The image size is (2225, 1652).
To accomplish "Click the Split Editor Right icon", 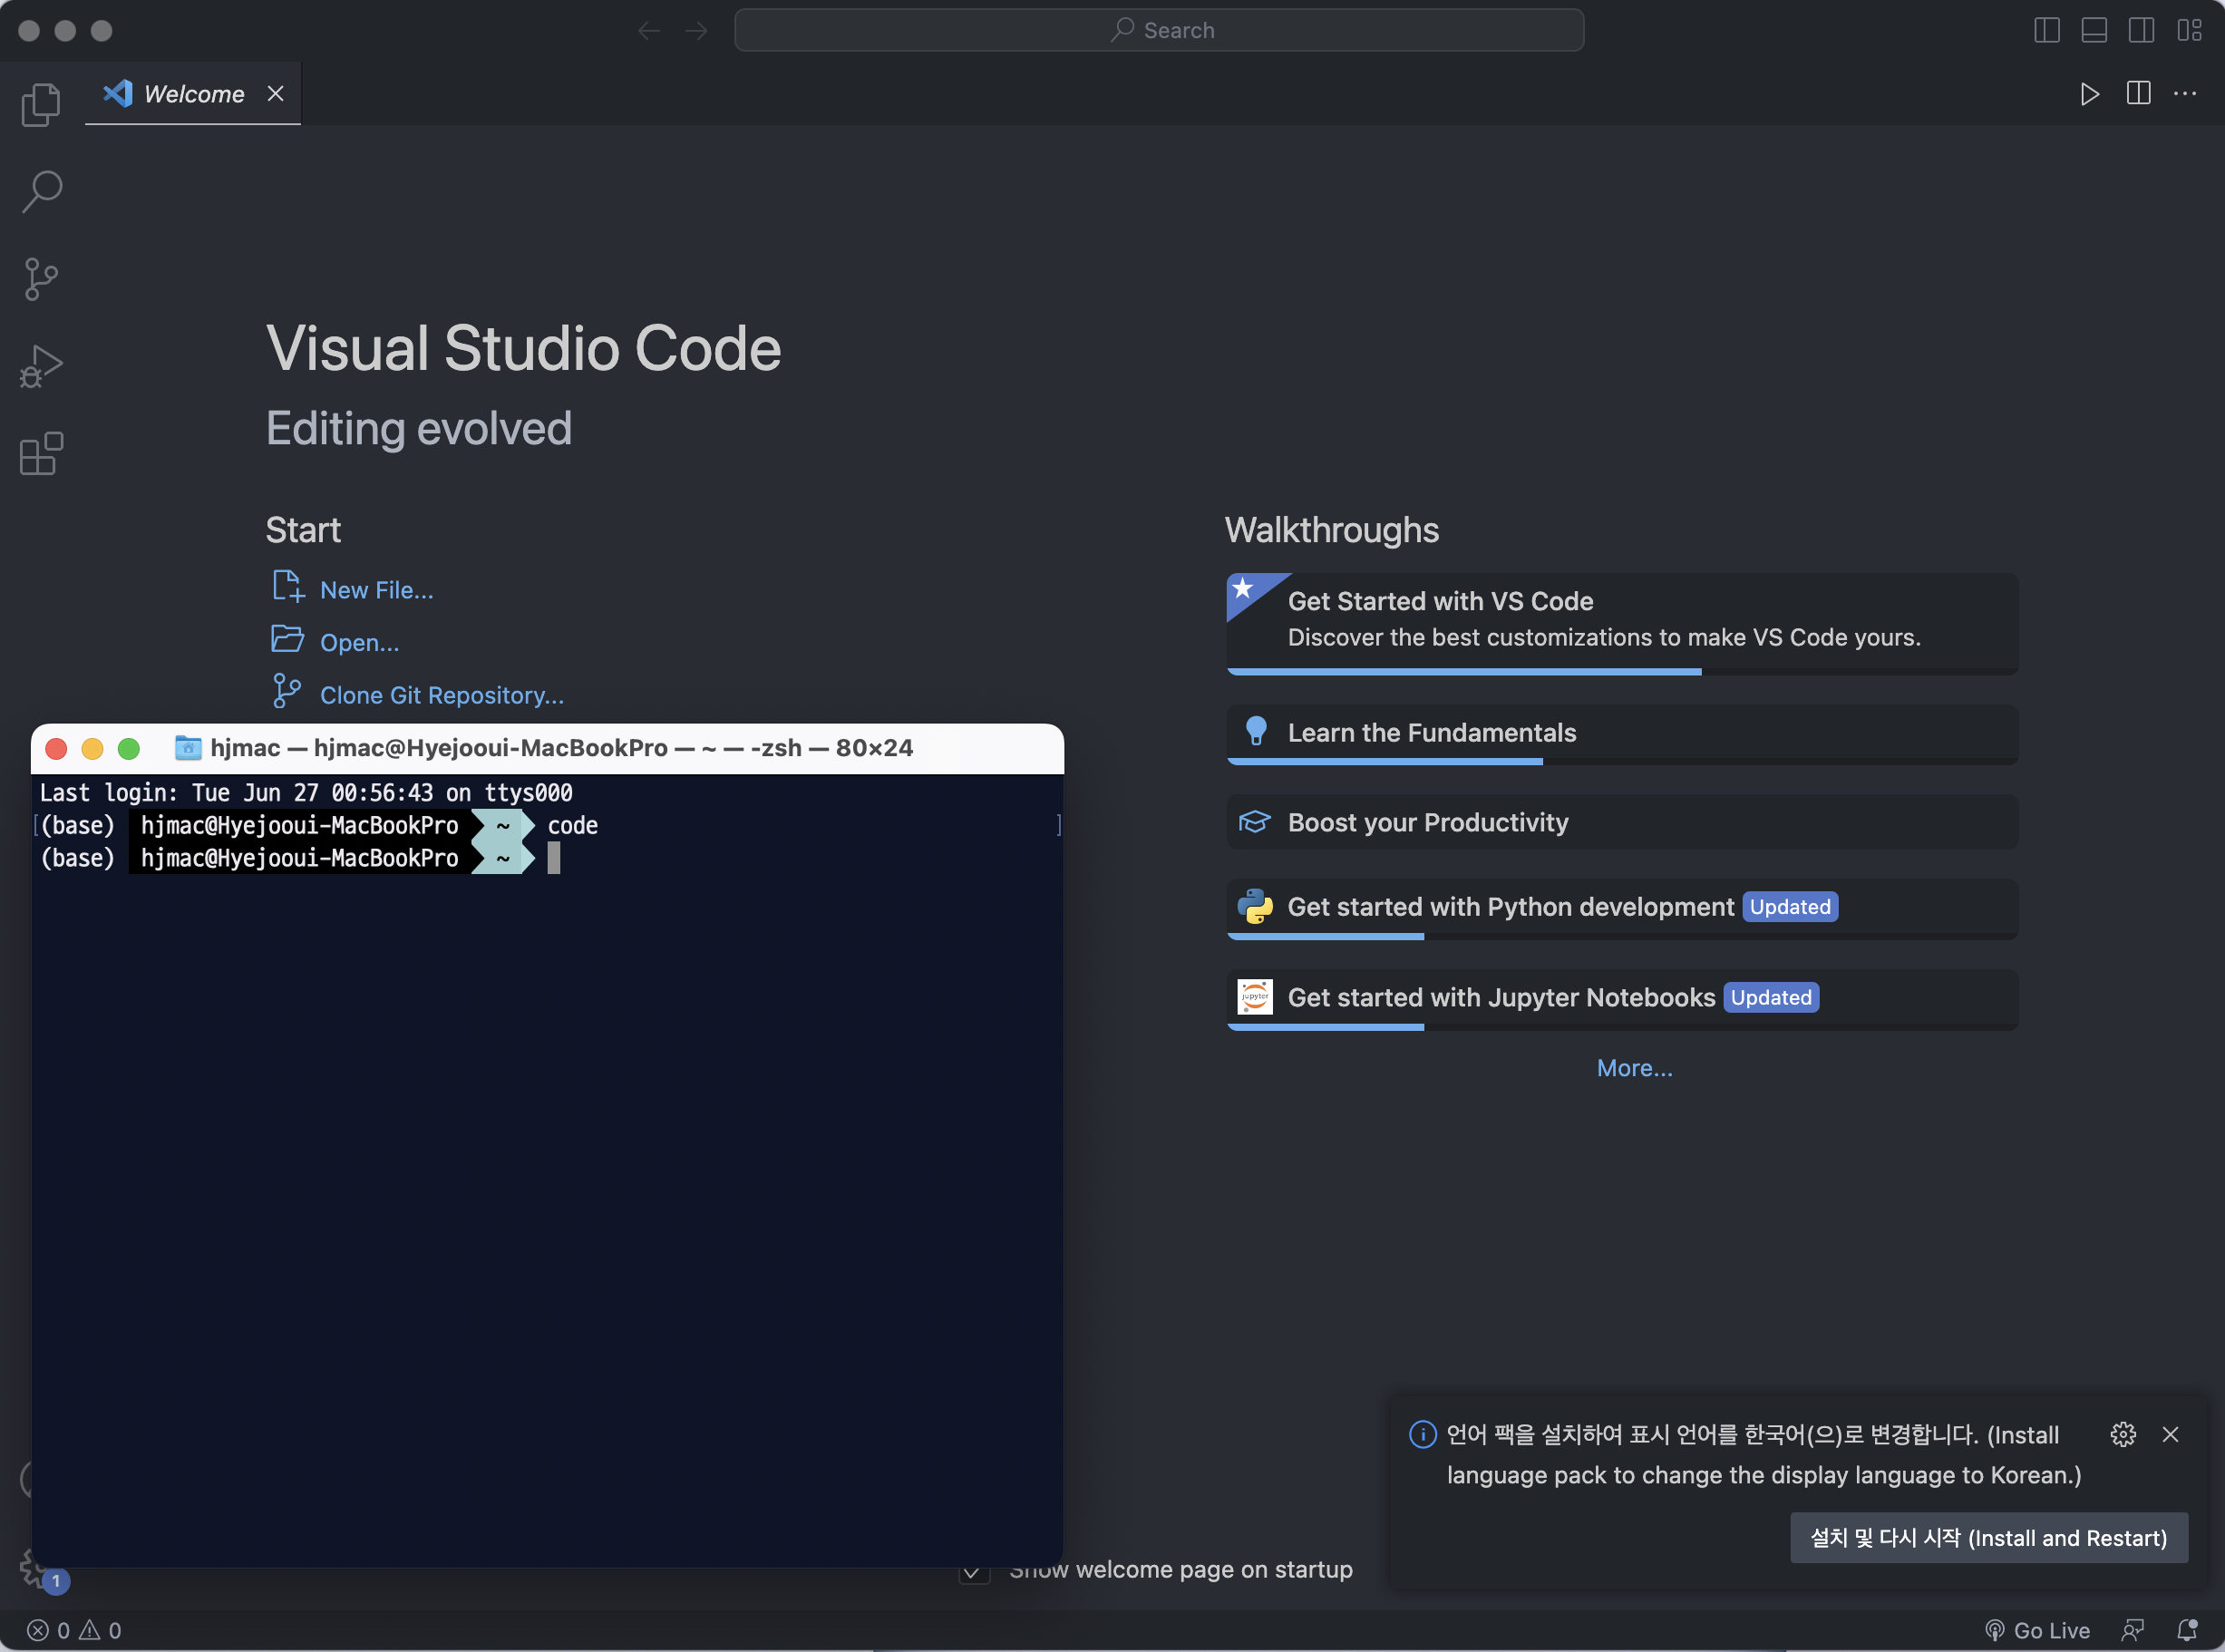I will click(x=2138, y=94).
